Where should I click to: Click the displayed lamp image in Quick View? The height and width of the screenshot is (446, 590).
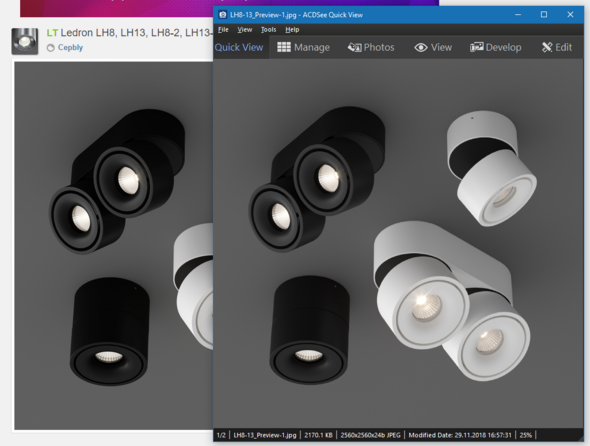[x=398, y=243]
